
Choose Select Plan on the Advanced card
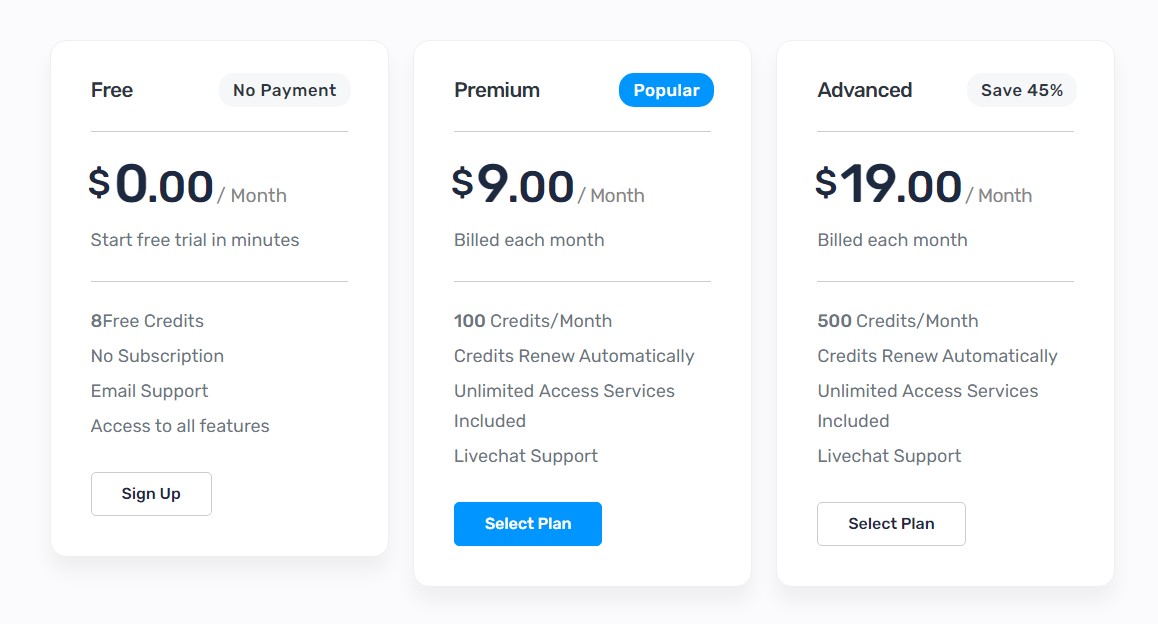[x=891, y=524]
